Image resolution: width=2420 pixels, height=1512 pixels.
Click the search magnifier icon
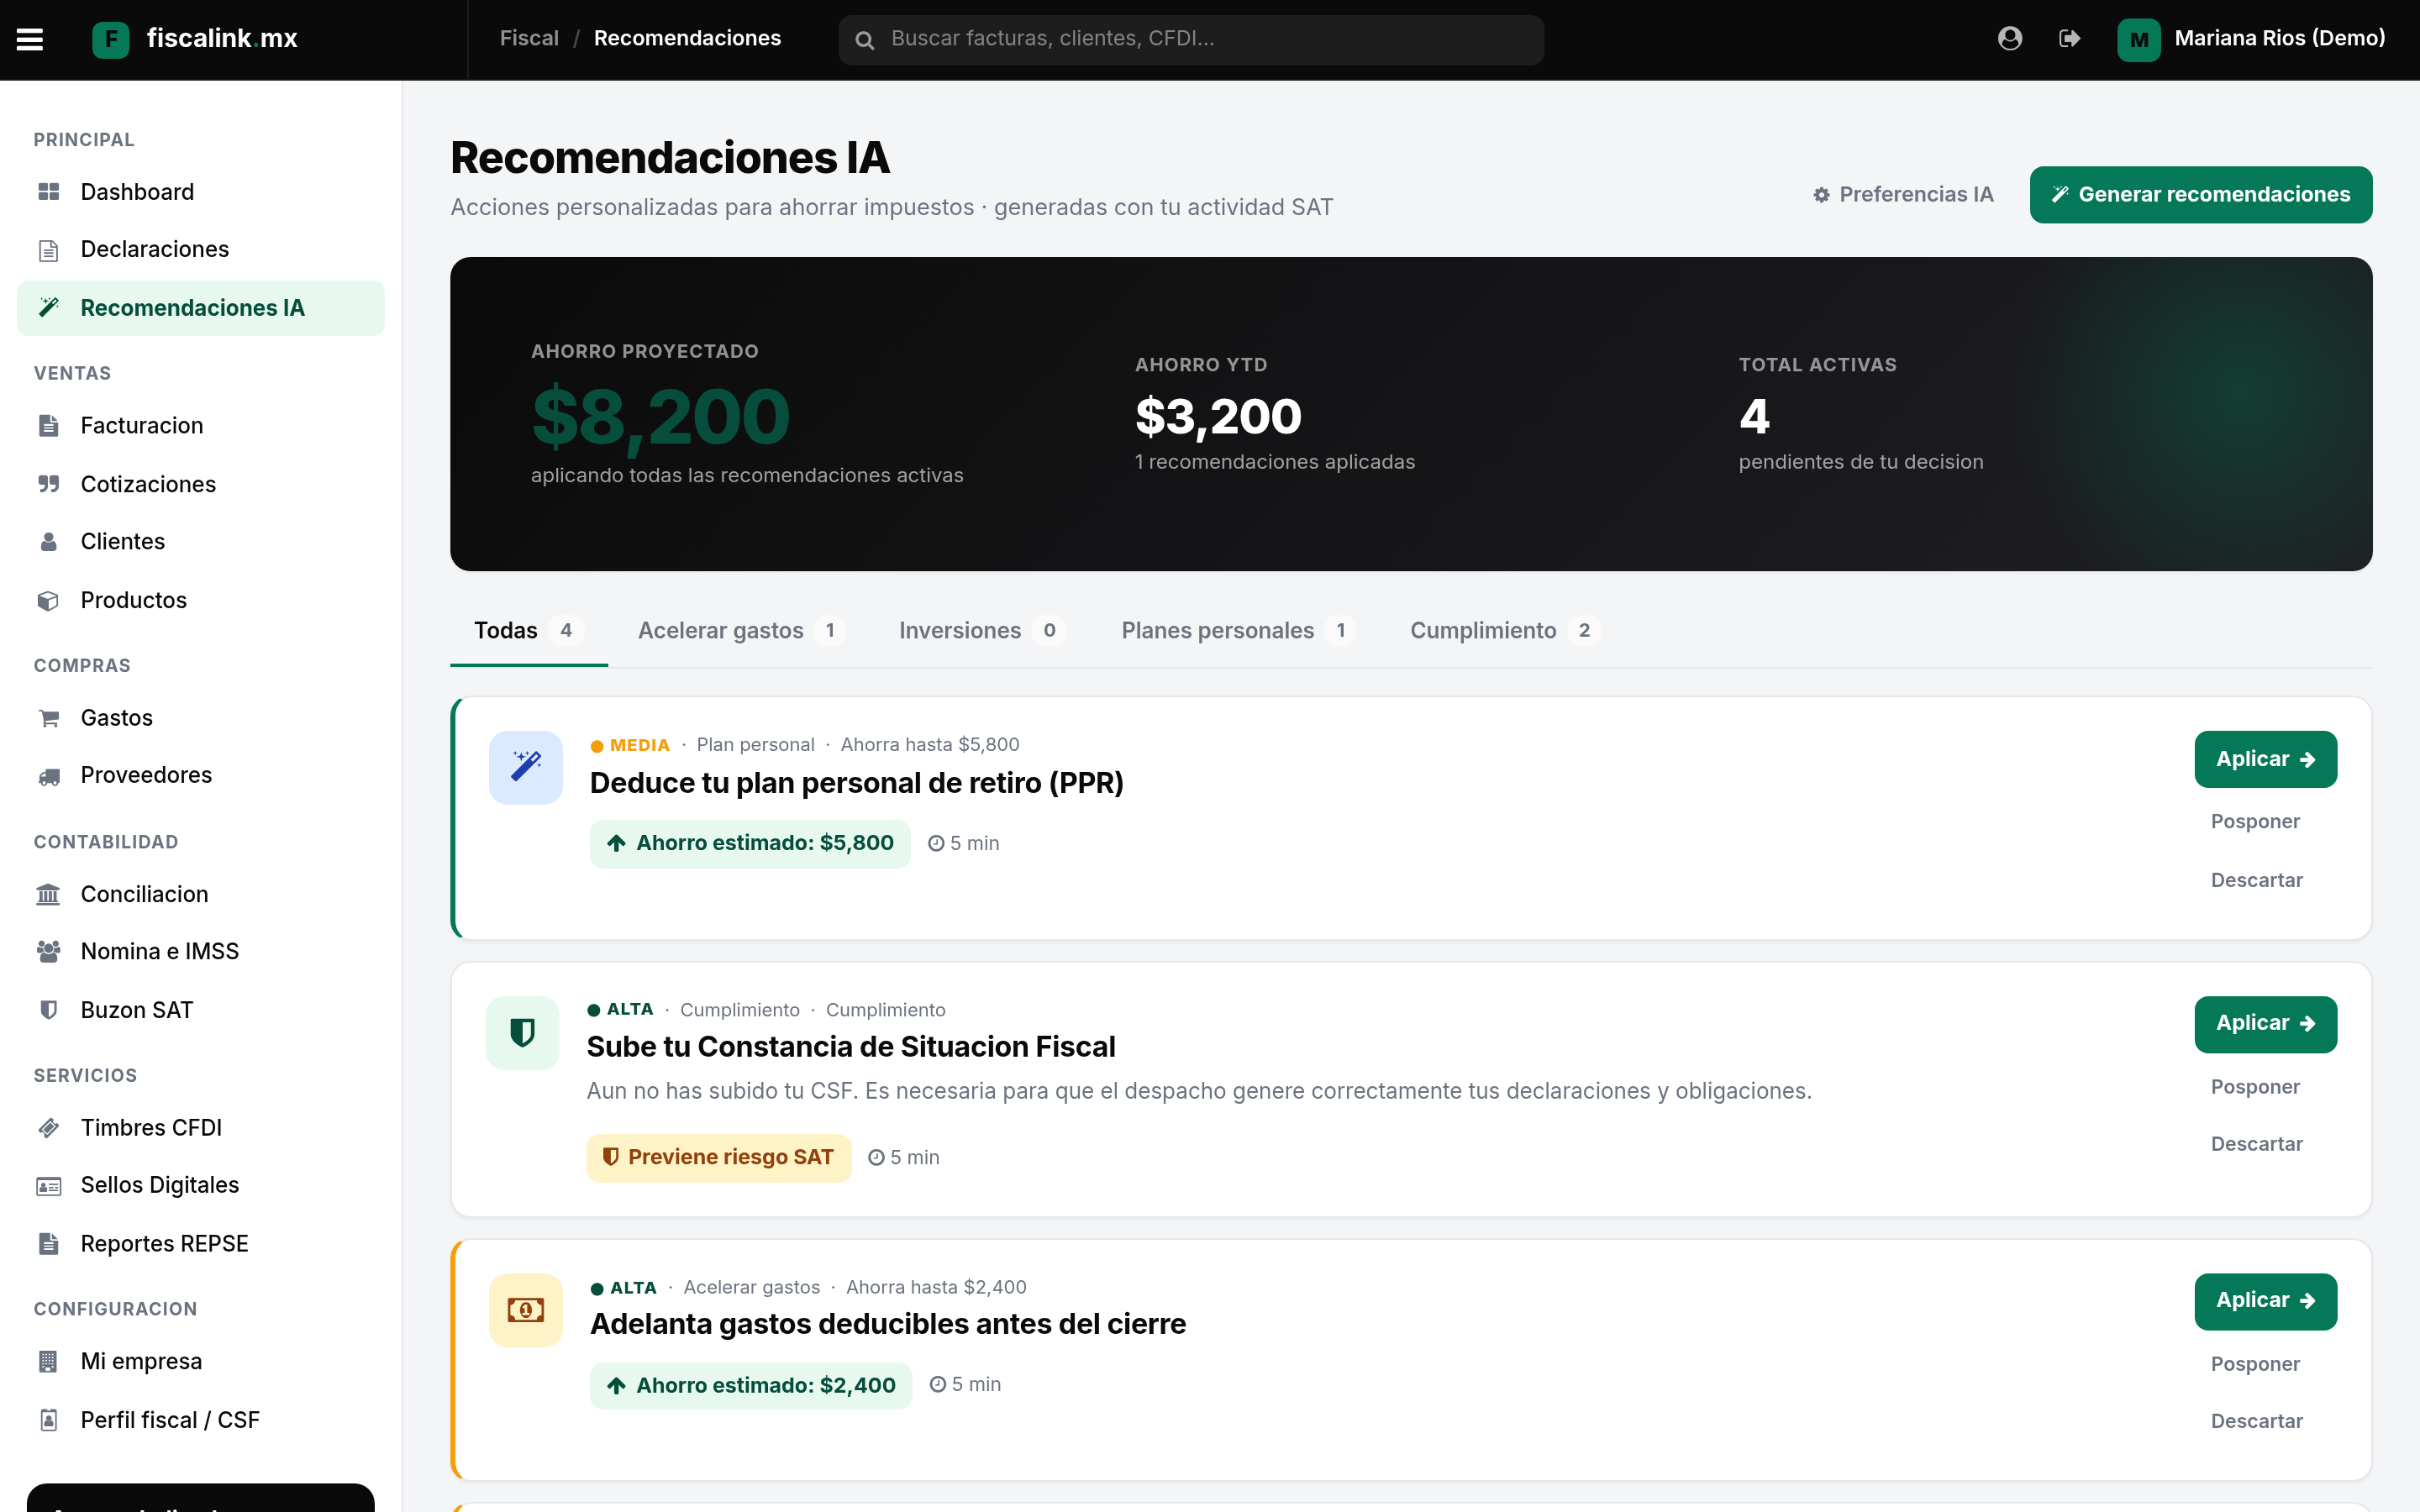tap(865, 40)
